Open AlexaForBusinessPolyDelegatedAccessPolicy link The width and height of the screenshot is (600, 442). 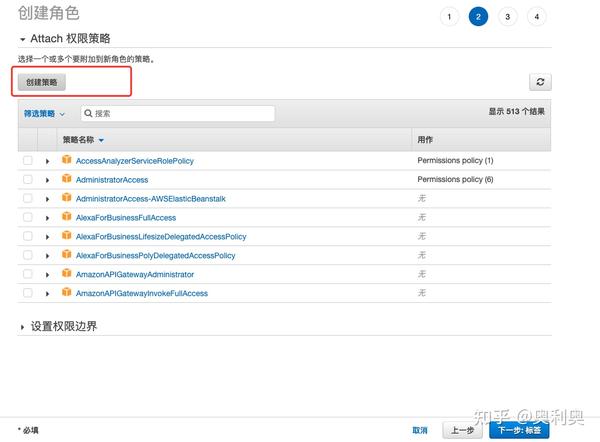(x=155, y=256)
